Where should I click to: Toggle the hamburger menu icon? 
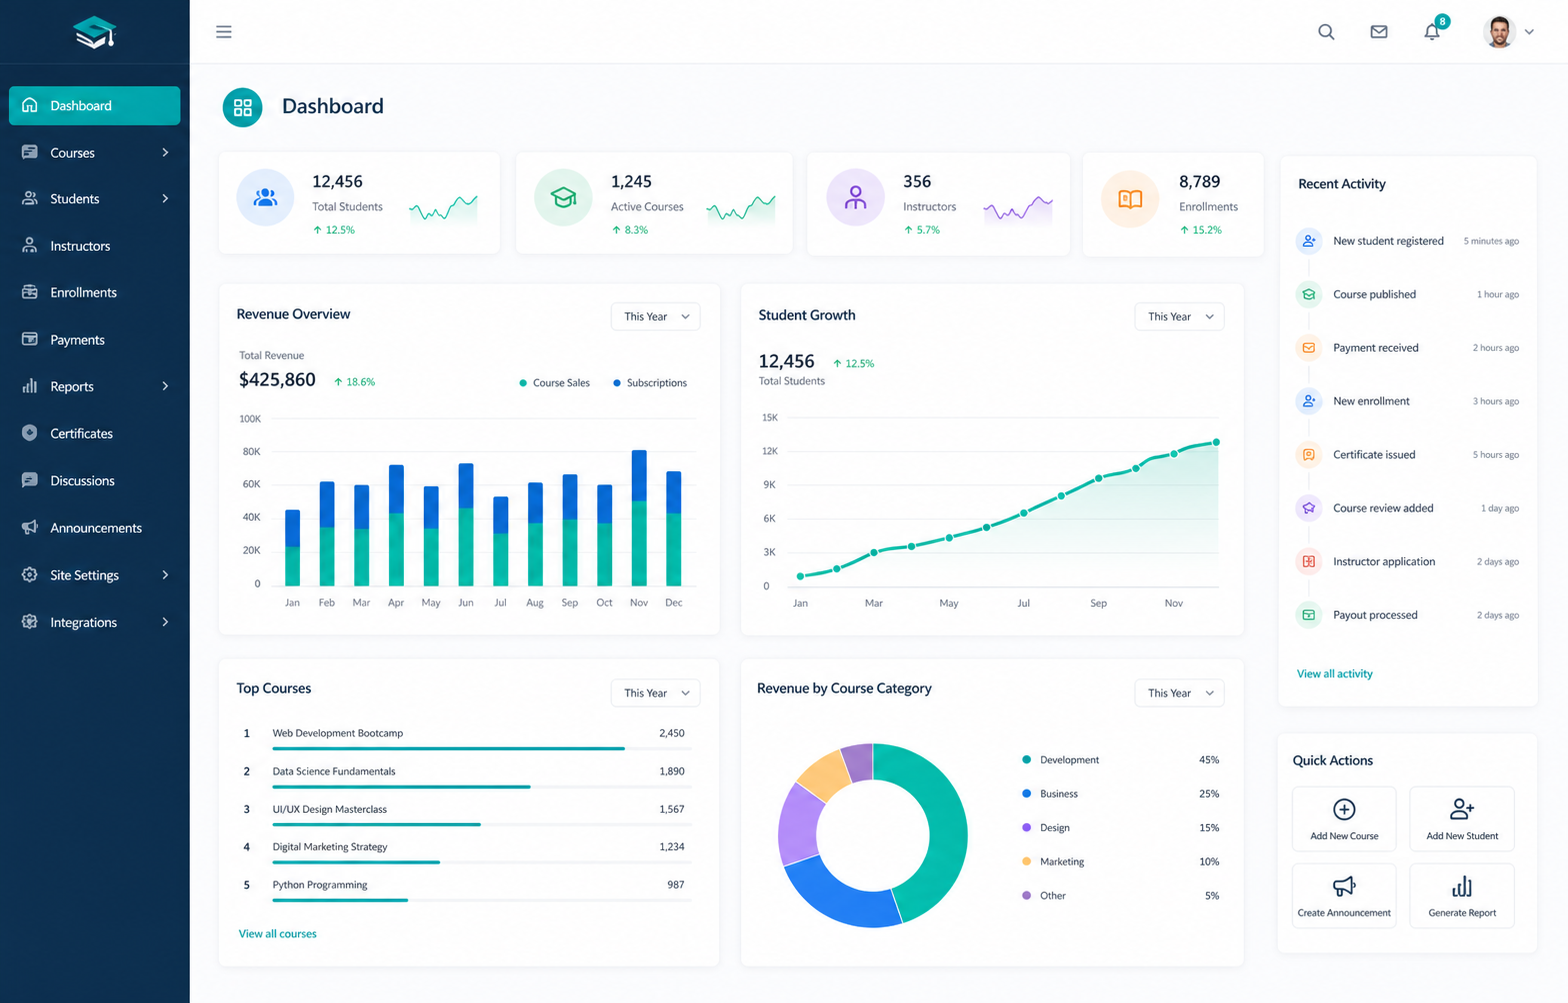tap(224, 32)
